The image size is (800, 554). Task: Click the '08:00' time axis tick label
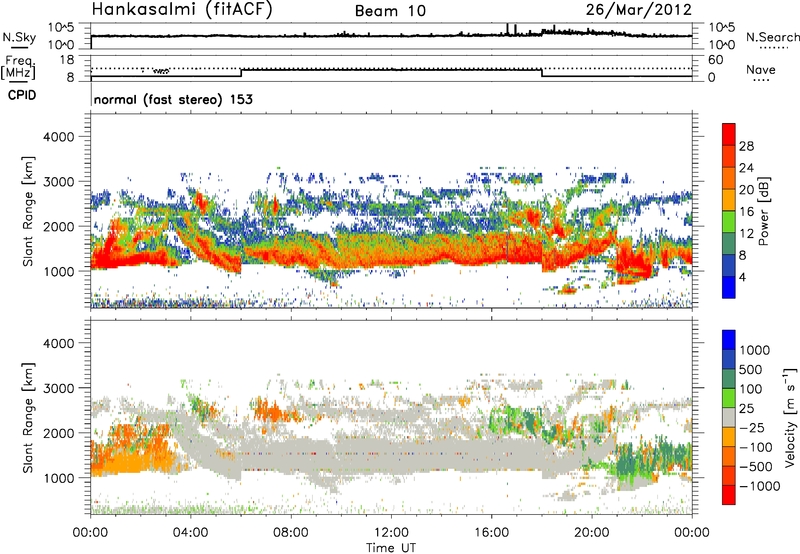click(291, 533)
